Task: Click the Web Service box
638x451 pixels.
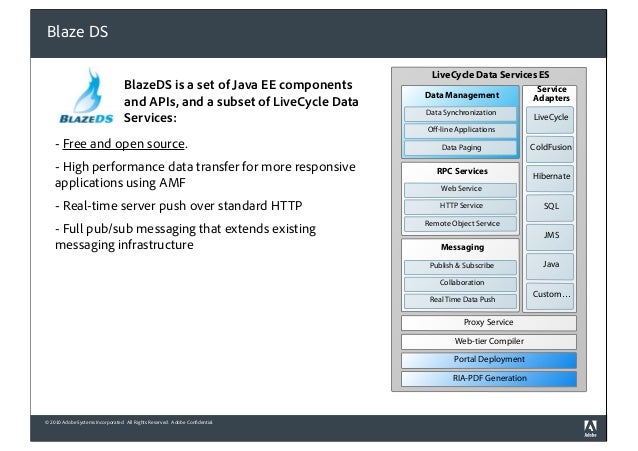Action: pyautogui.click(x=461, y=189)
